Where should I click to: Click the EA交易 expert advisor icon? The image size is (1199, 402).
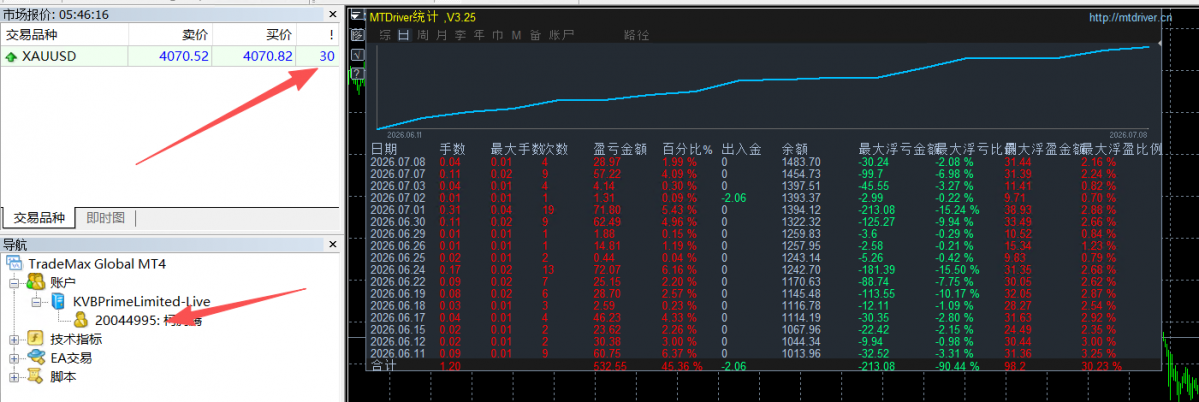click(x=37, y=358)
